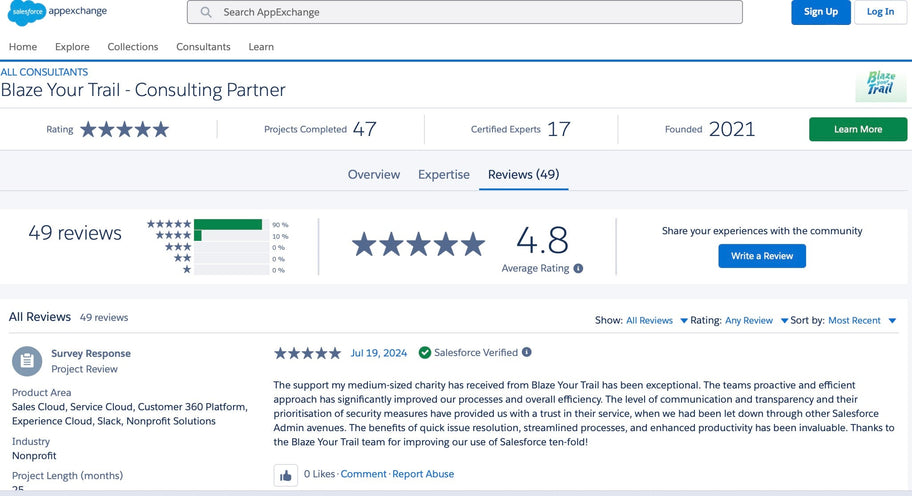Image resolution: width=912 pixels, height=496 pixels.
Task: Click the Comment link under review
Action: click(364, 474)
